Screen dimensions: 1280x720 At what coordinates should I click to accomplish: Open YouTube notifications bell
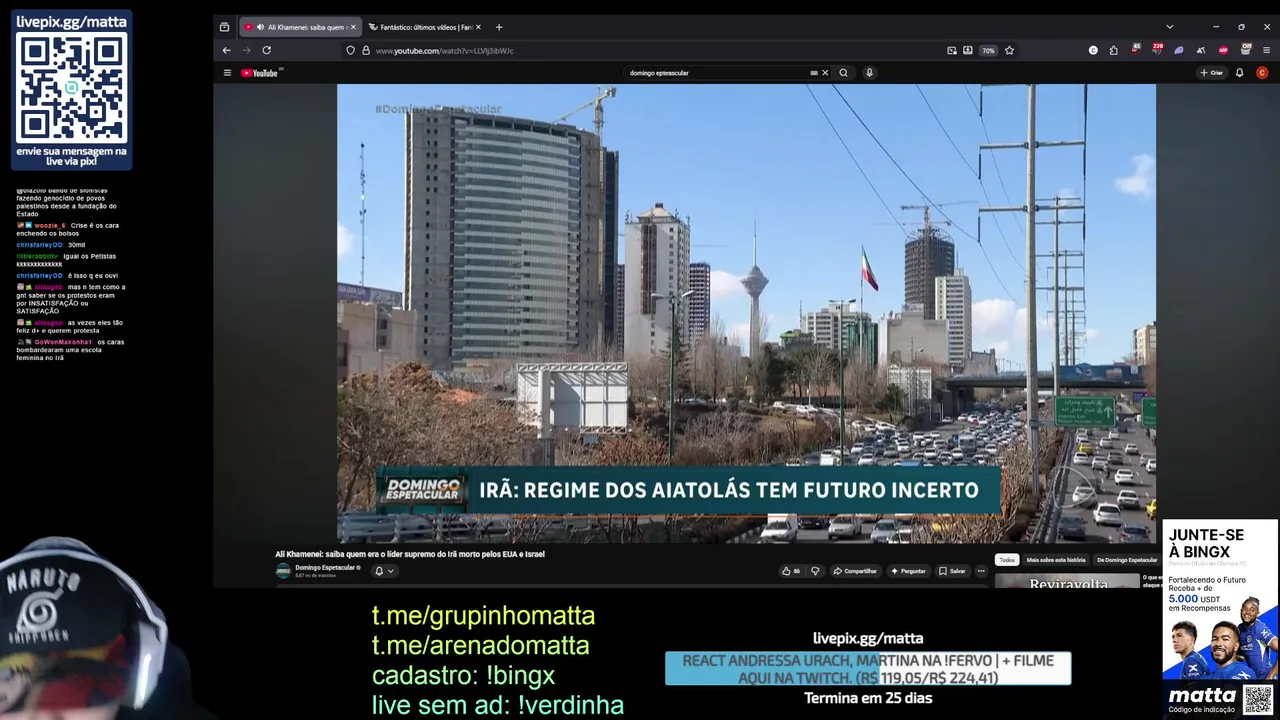click(1239, 73)
